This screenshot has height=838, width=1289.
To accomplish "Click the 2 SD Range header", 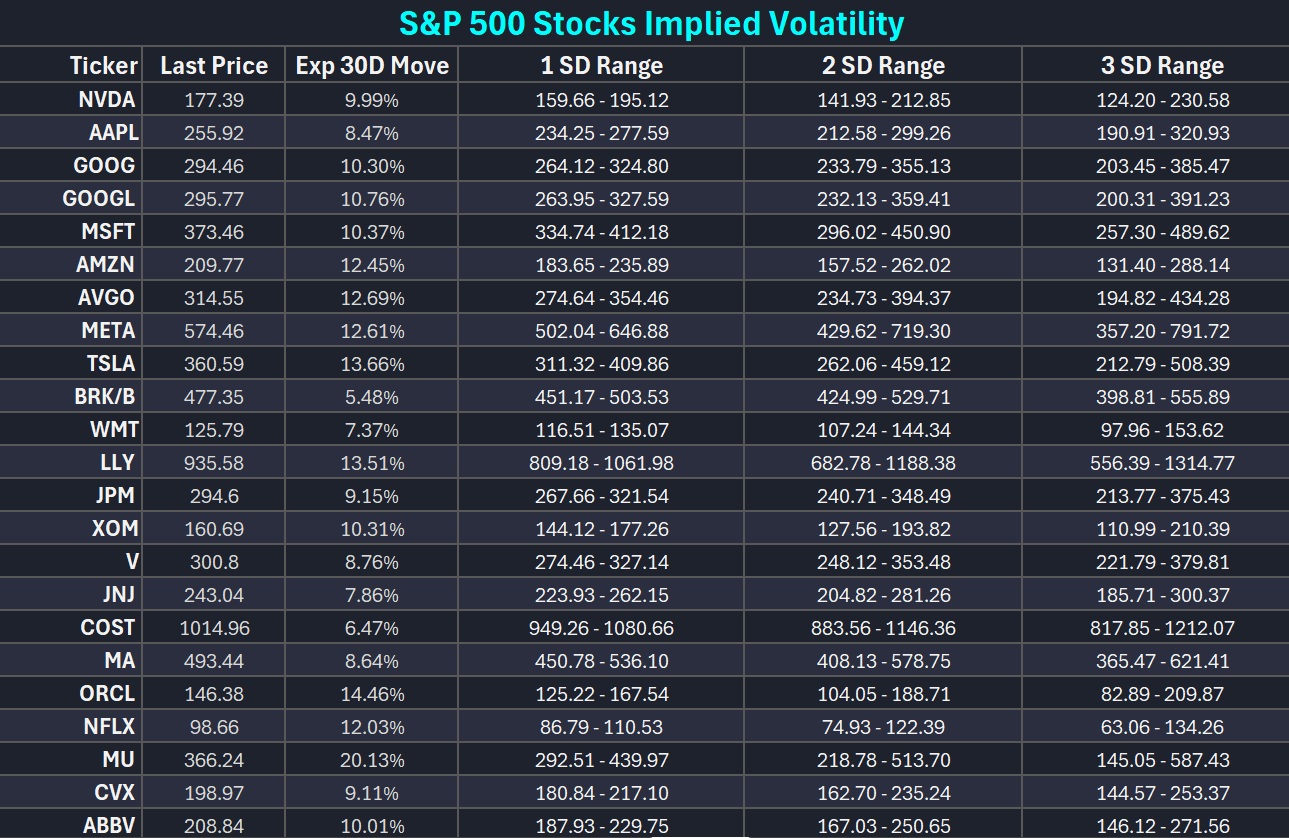I will 883,66.
